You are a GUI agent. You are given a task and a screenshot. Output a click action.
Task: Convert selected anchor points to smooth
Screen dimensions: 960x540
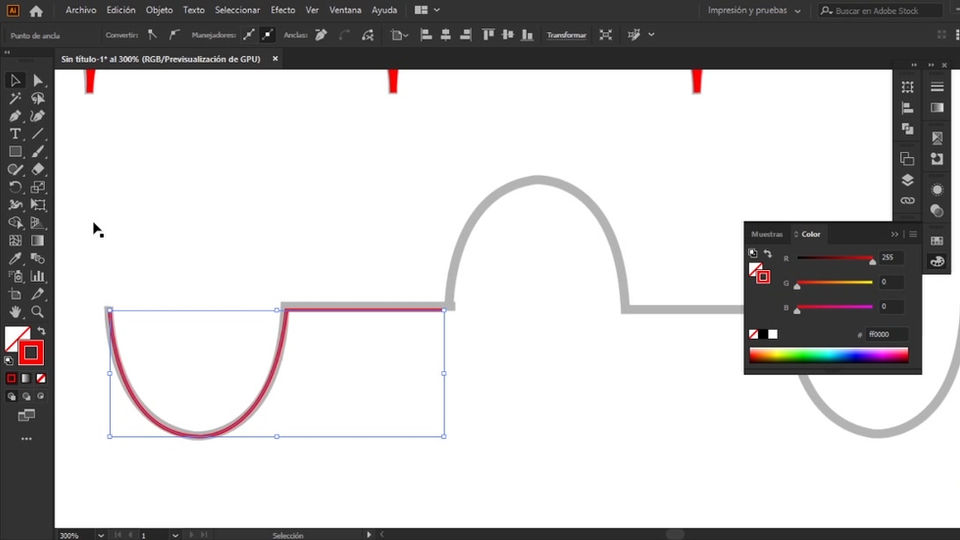pyautogui.click(x=174, y=35)
